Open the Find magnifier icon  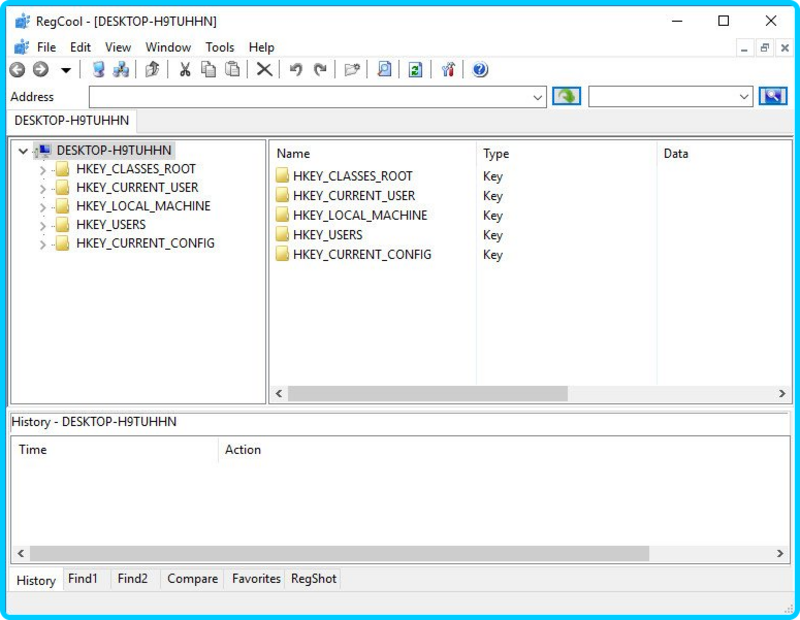pyautogui.click(x=384, y=69)
